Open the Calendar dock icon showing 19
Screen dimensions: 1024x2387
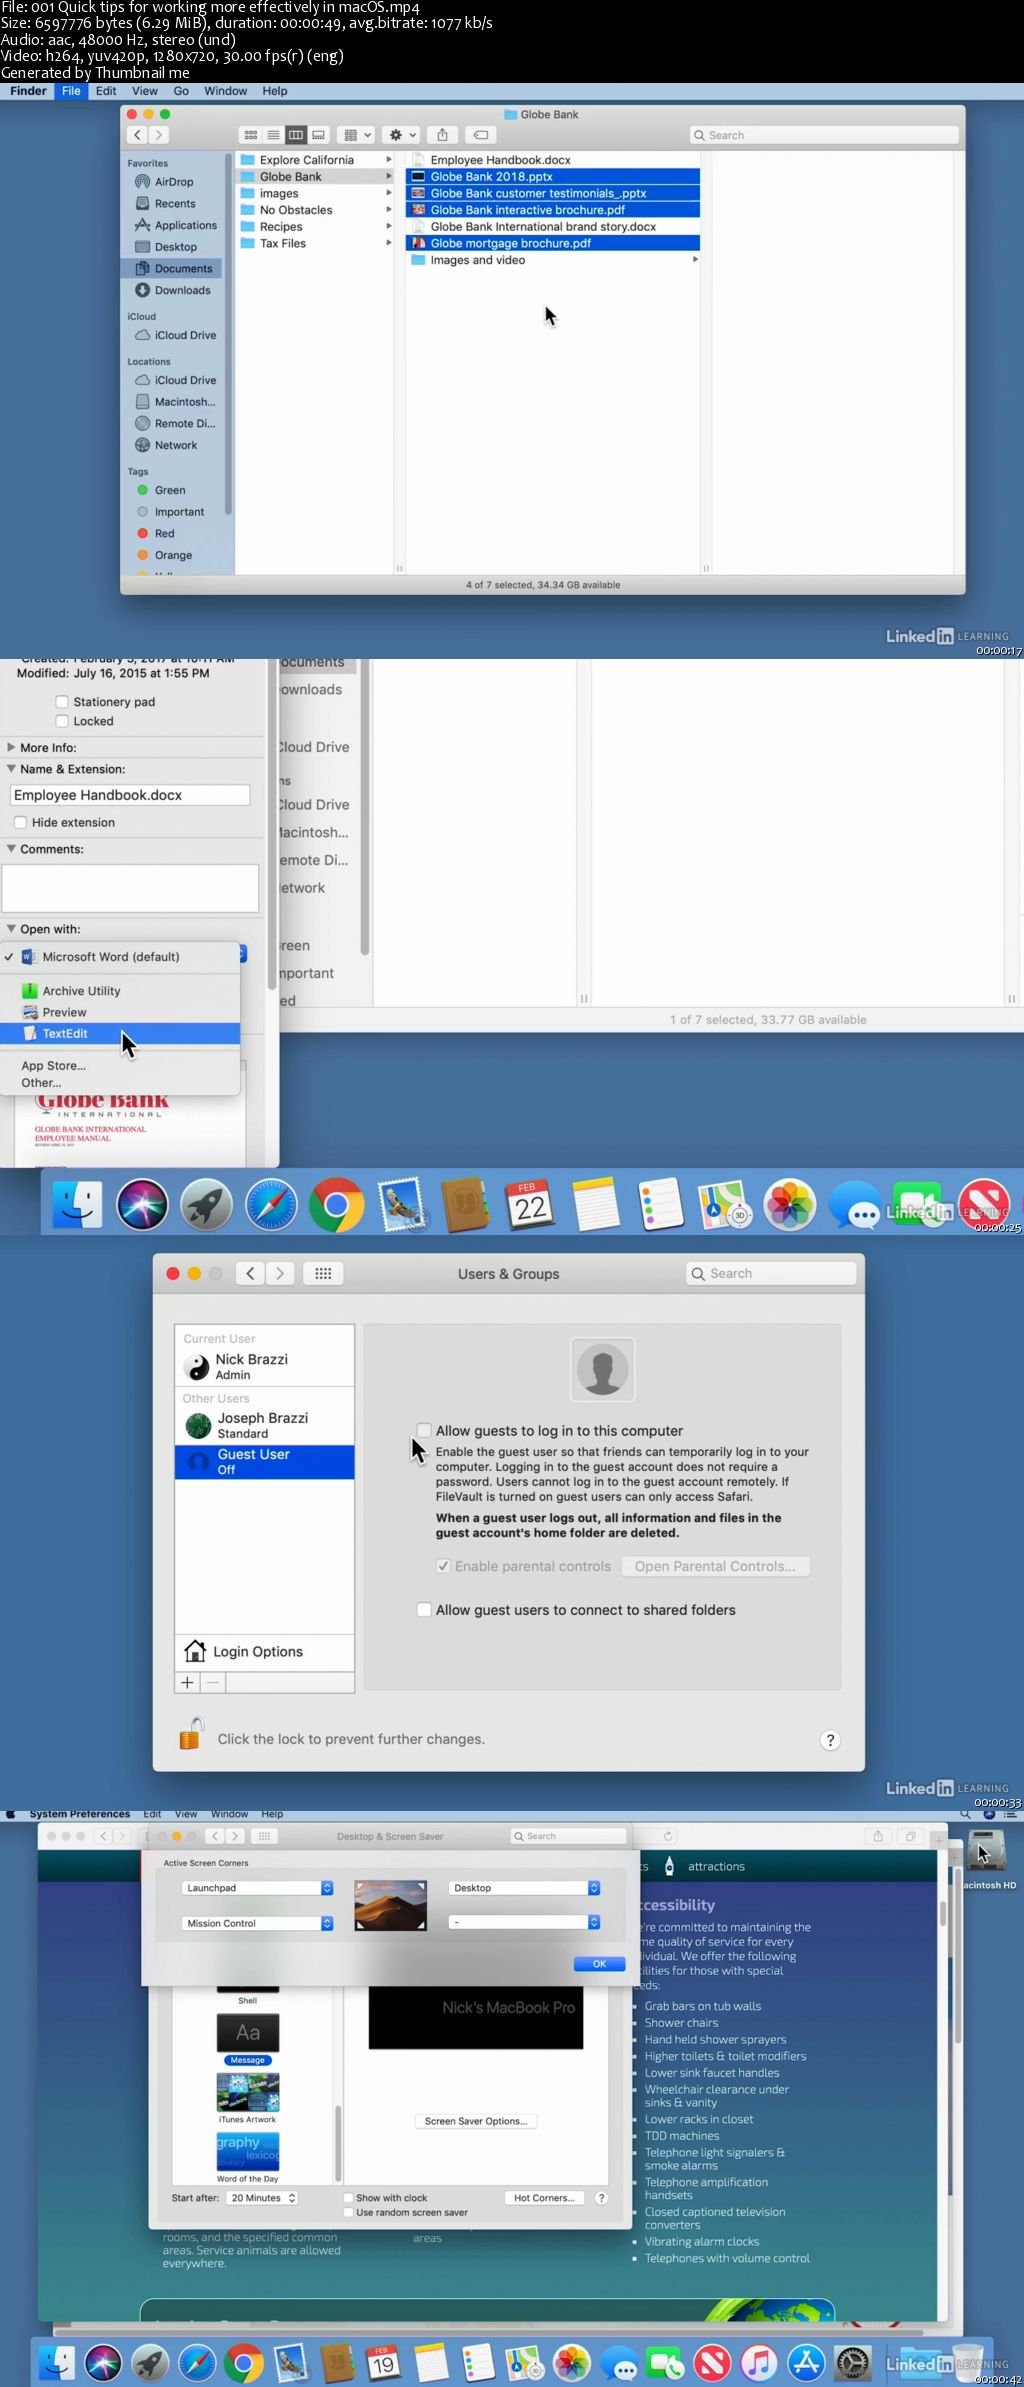pyautogui.click(x=382, y=2363)
